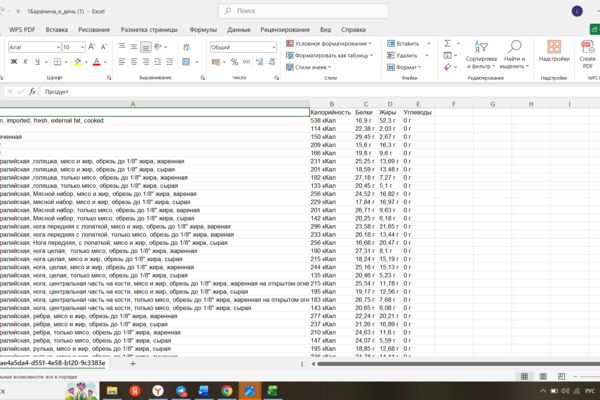Align text to middle vertically
600x400 pixels.
click(134, 47)
